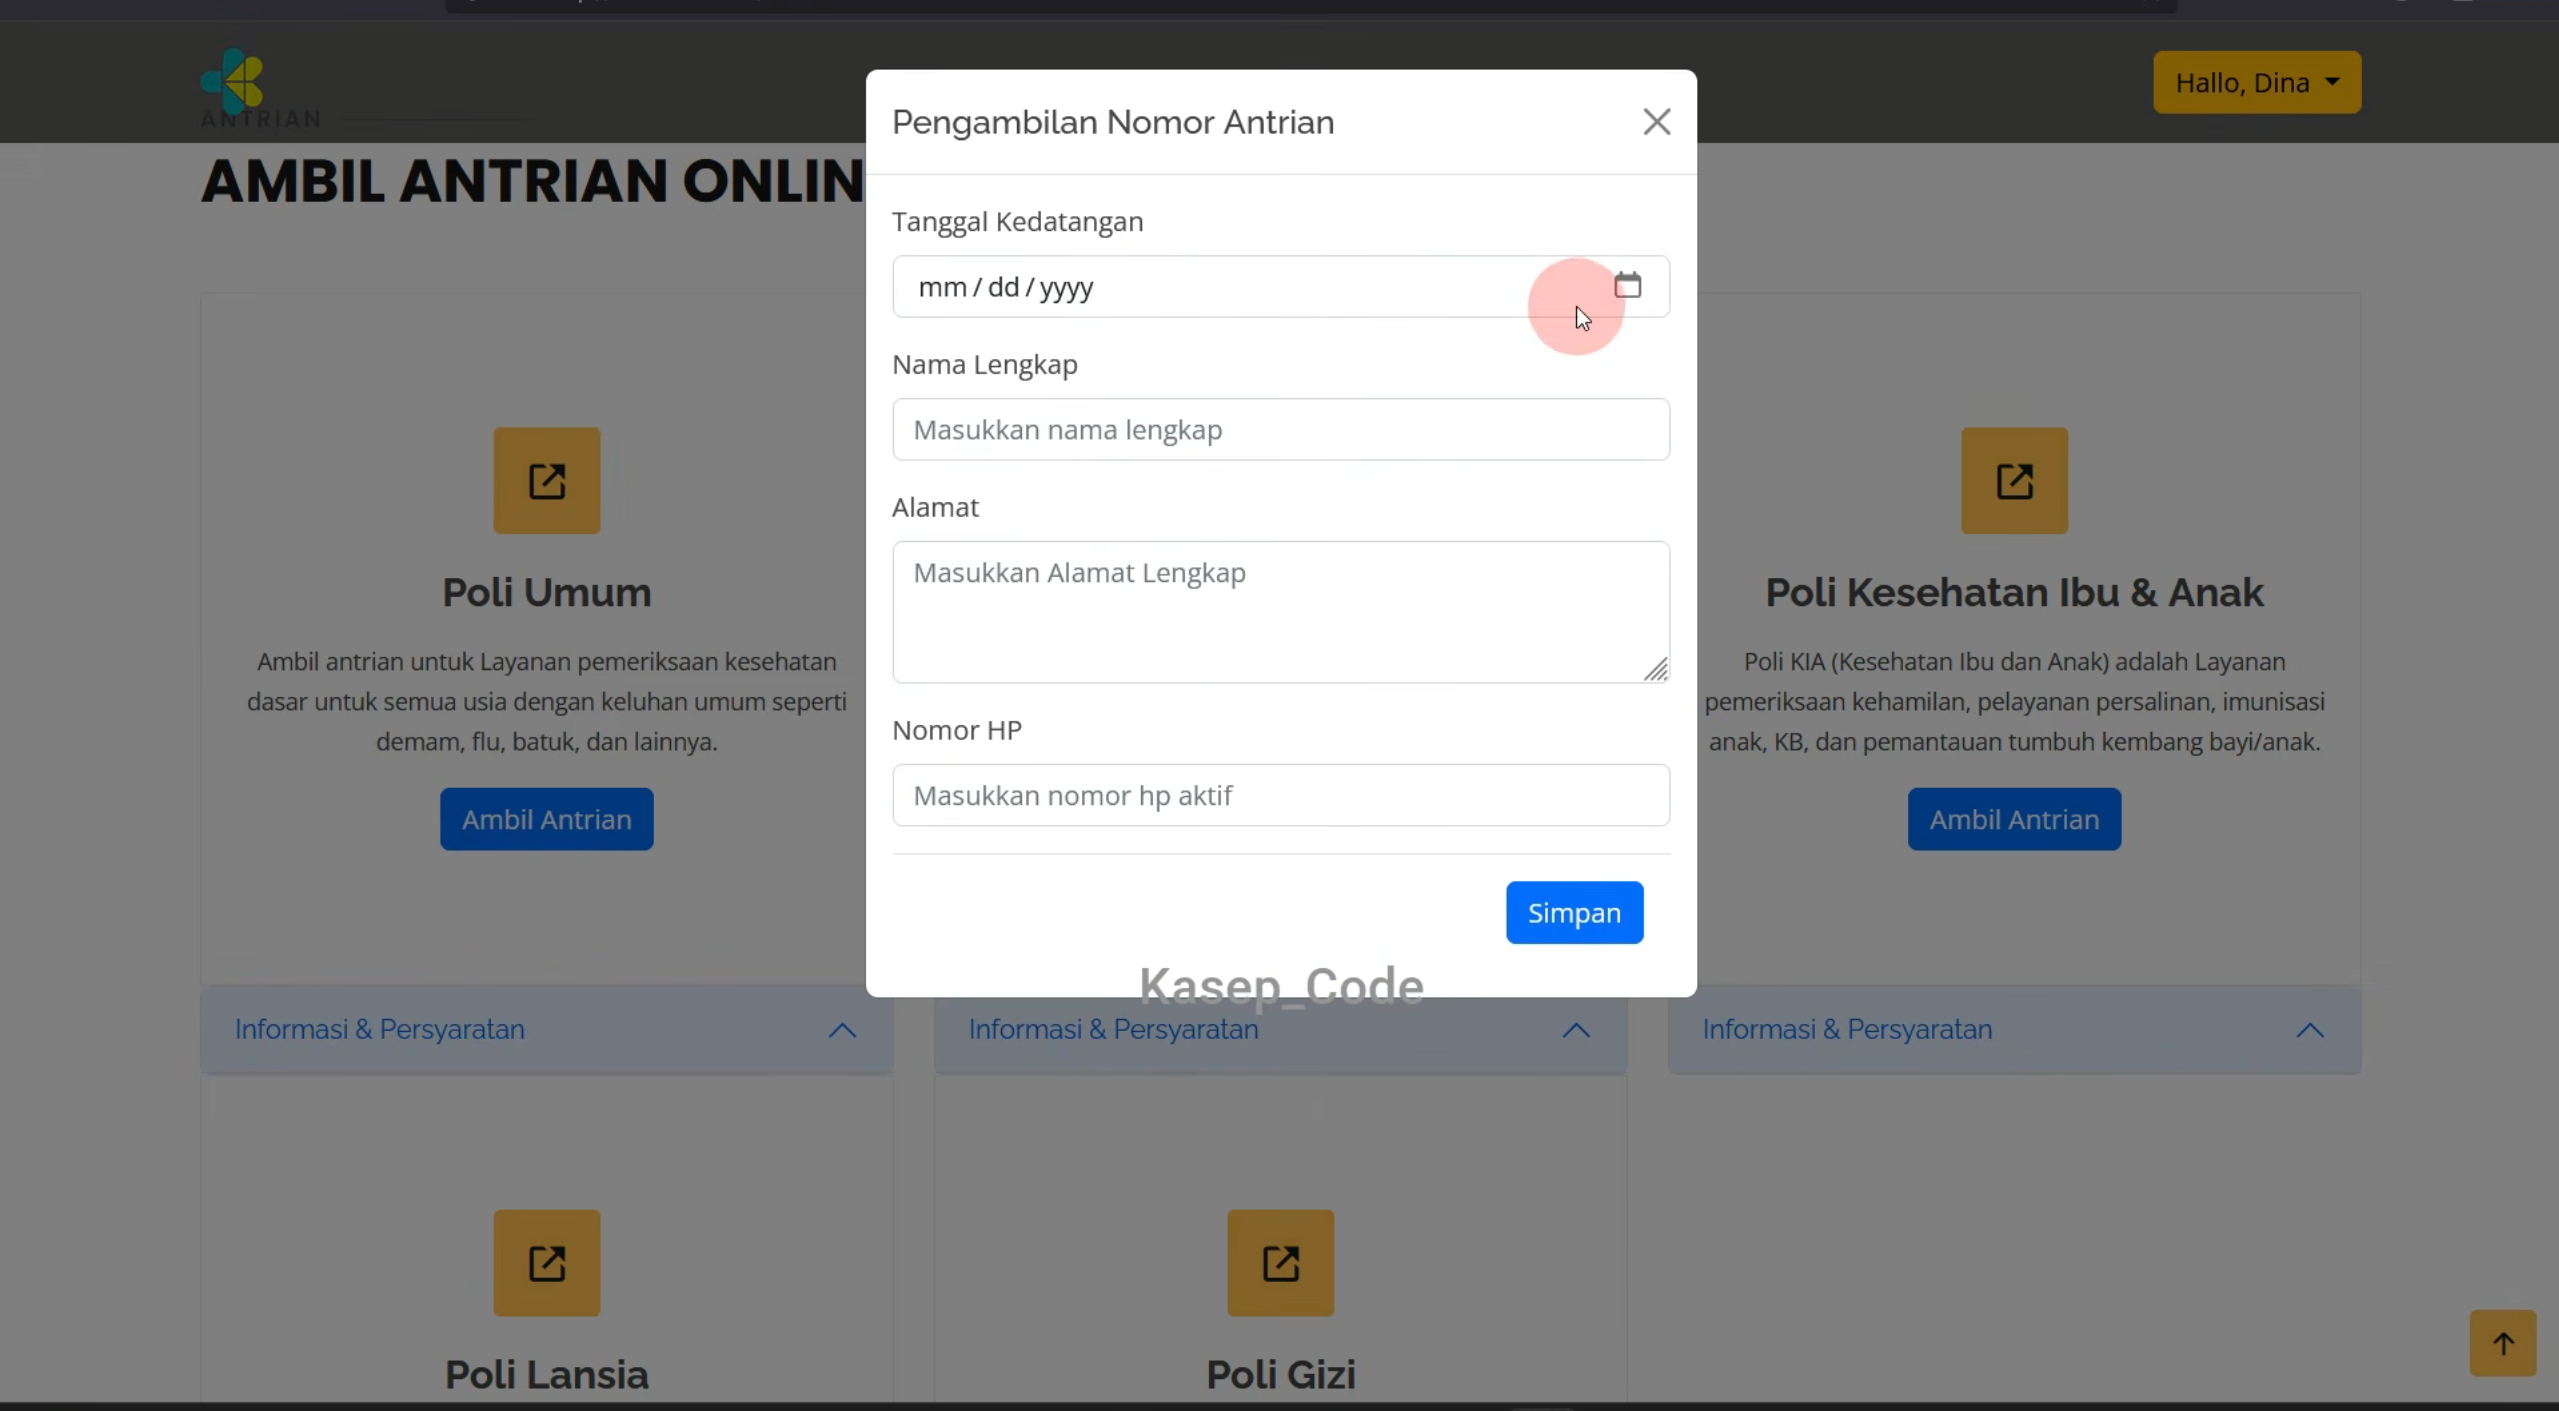The width and height of the screenshot is (2559, 1411).
Task: Click the Poli Gizi external-link icon
Action: 1280,1263
